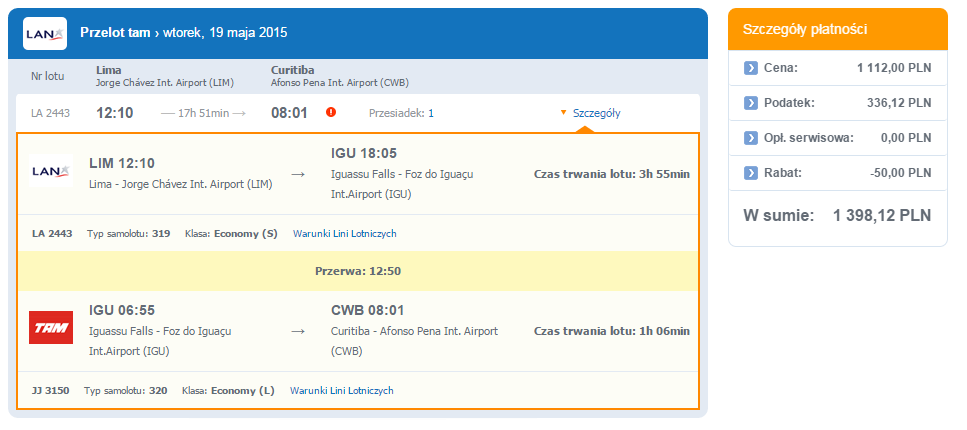
Task: Expand the Cena price arrow icon
Action: click(750, 68)
